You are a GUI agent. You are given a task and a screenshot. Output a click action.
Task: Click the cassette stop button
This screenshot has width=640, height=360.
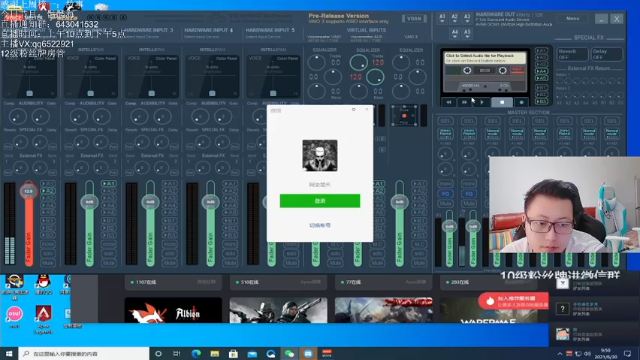tap(502, 102)
